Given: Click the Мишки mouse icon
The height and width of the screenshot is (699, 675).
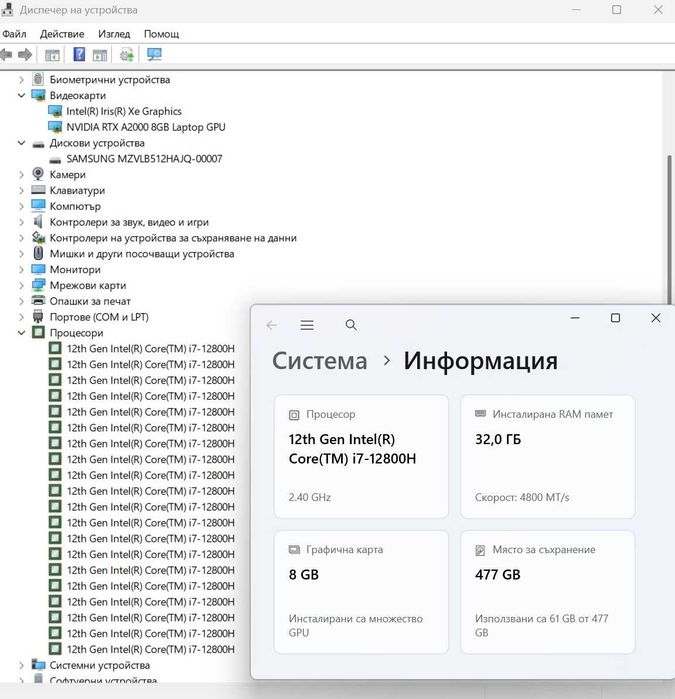Looking at the screenshot, I should click(x=38, y=253).
